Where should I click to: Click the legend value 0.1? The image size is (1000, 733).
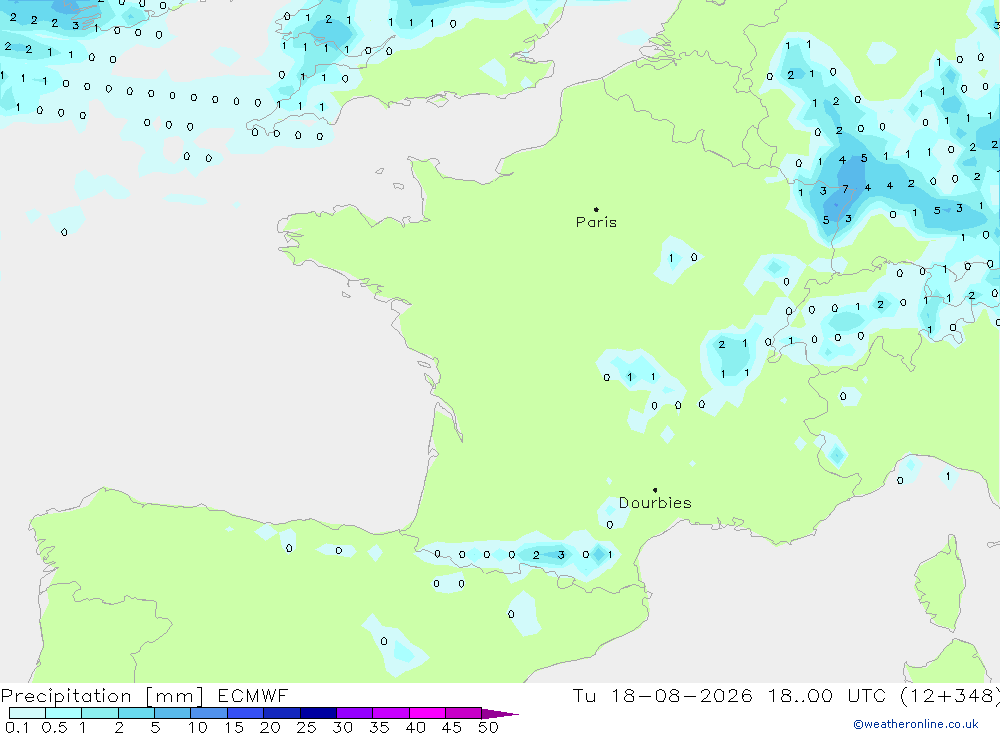tap(17, 727)
